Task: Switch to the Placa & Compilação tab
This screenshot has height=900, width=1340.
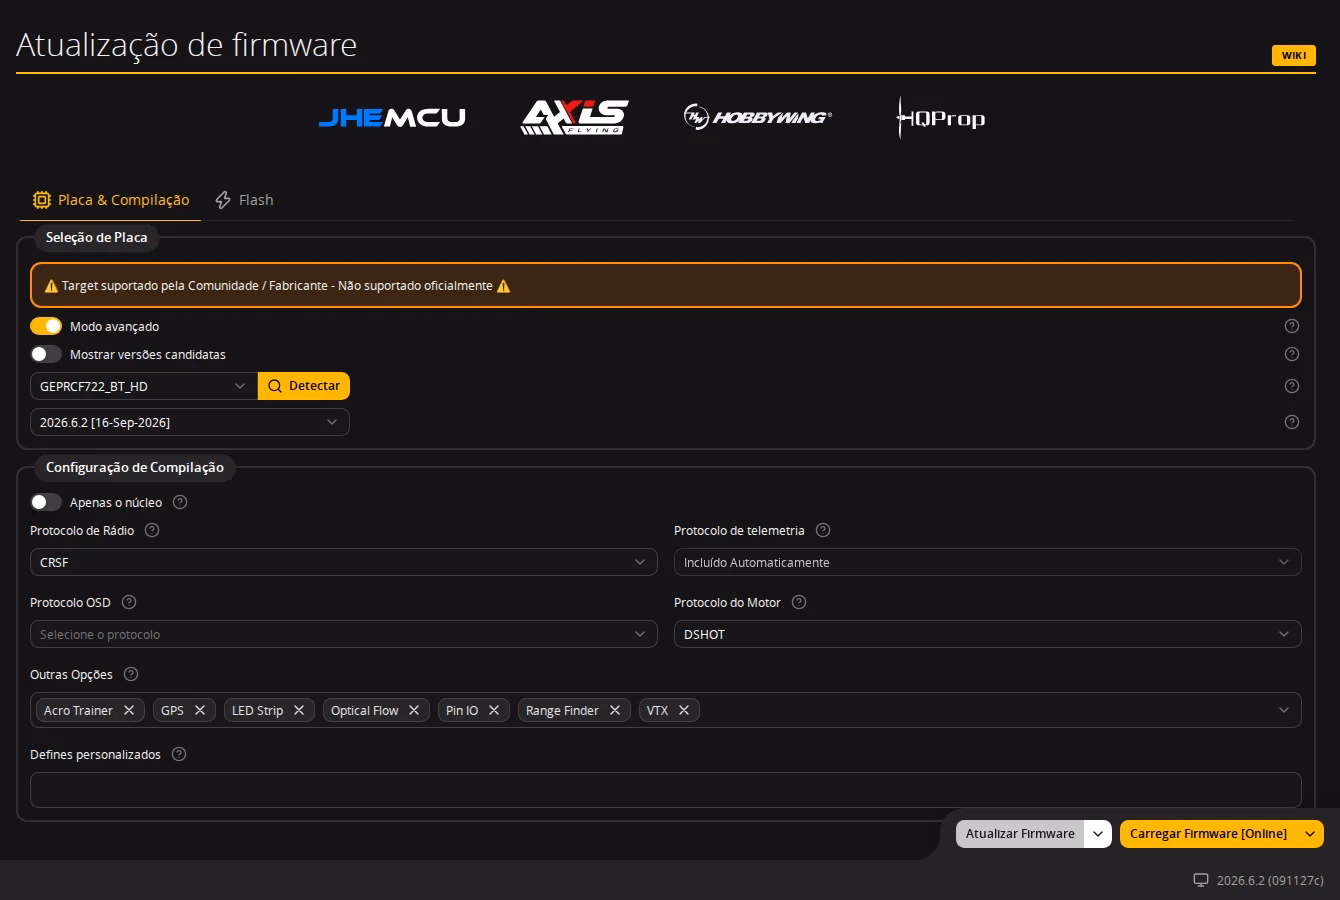Action: [x=111, y=200]
